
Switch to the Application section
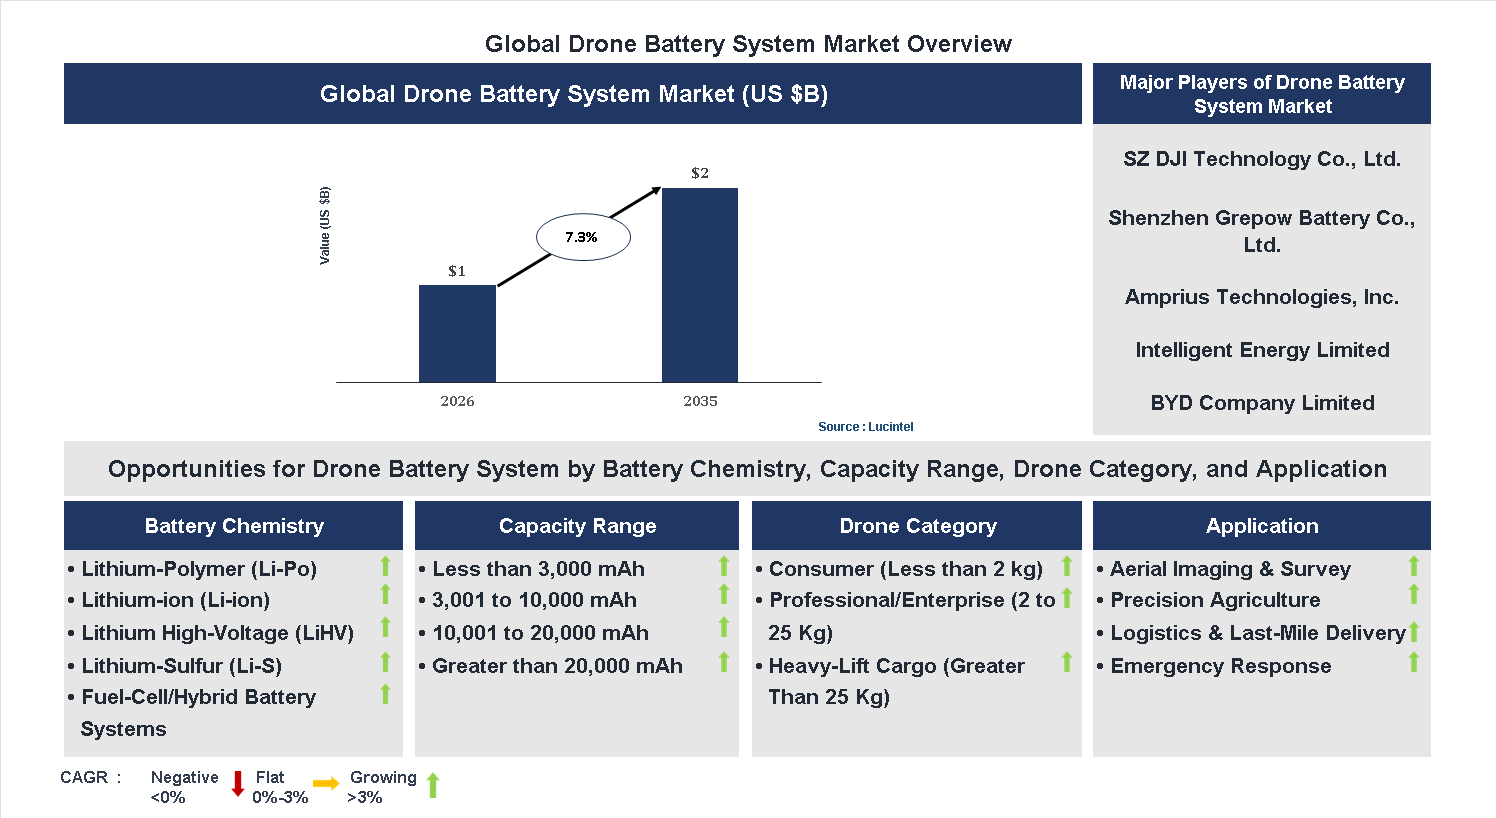pos(1262,525)
